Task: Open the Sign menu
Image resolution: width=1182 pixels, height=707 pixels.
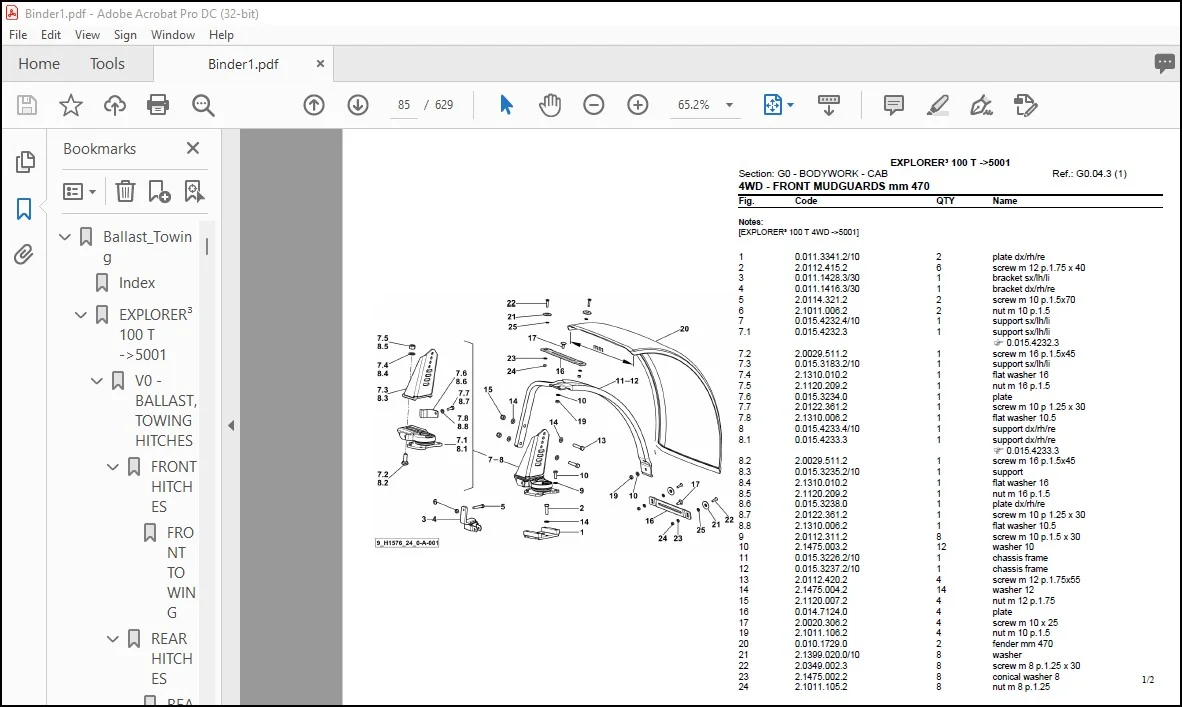Action: click(125, 35)
